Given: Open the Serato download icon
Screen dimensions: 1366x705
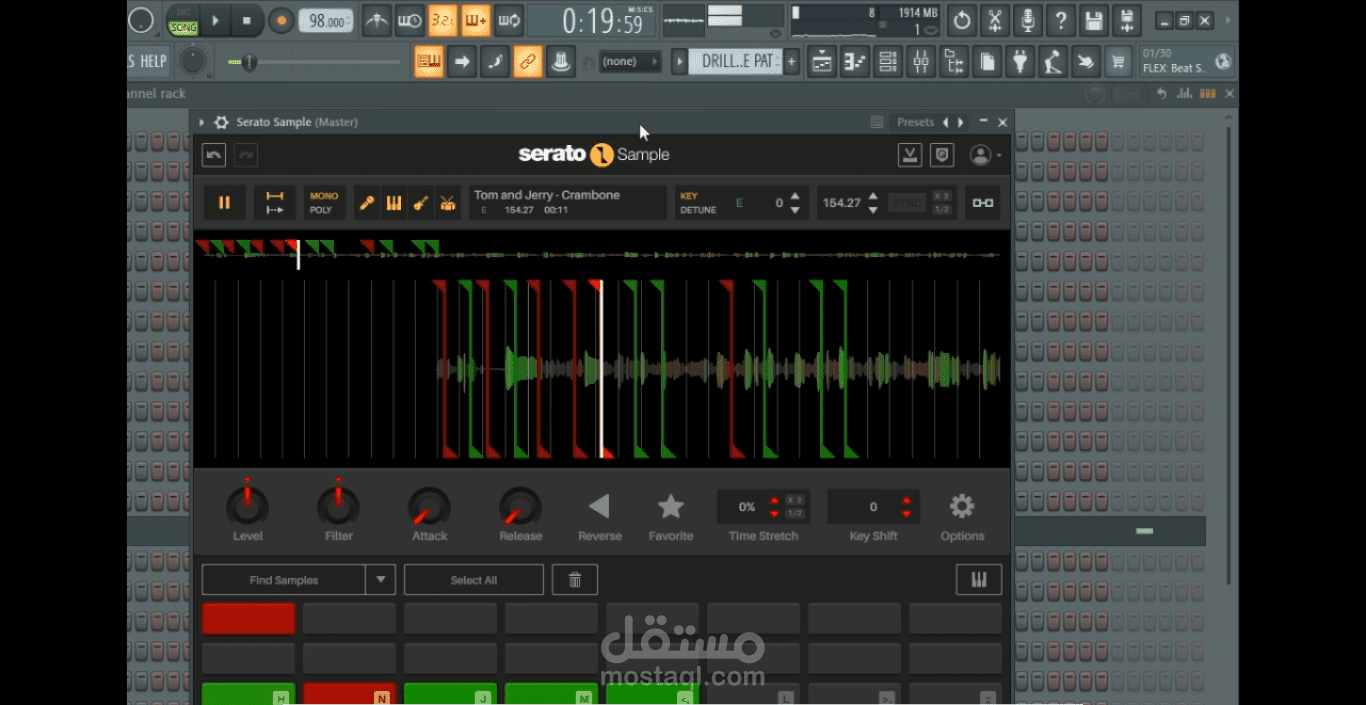Looking at the screenshot, I should (910, 155).
